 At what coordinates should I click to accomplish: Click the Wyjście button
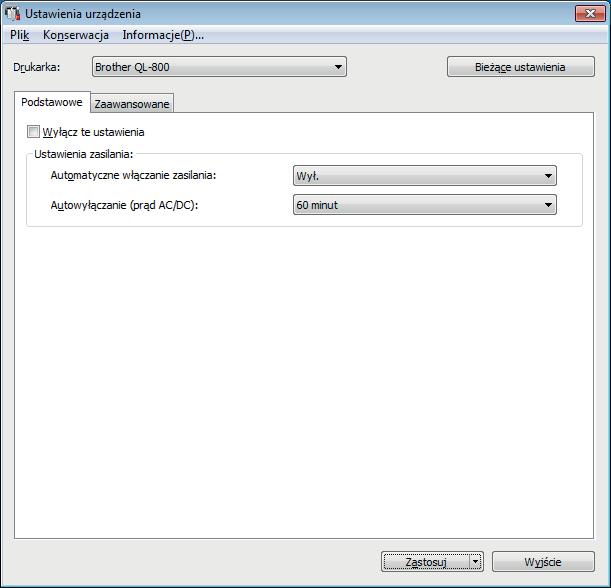pos(543,562)
